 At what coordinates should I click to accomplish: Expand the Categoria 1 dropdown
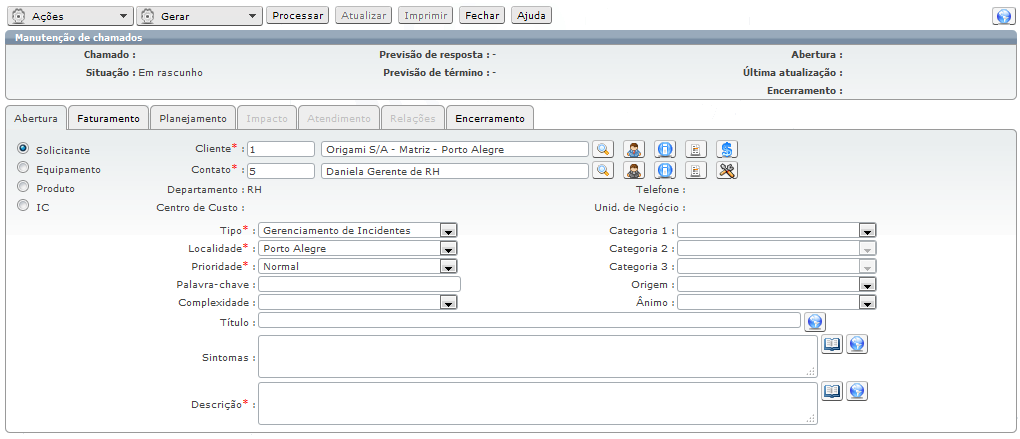tap(867, 231)
